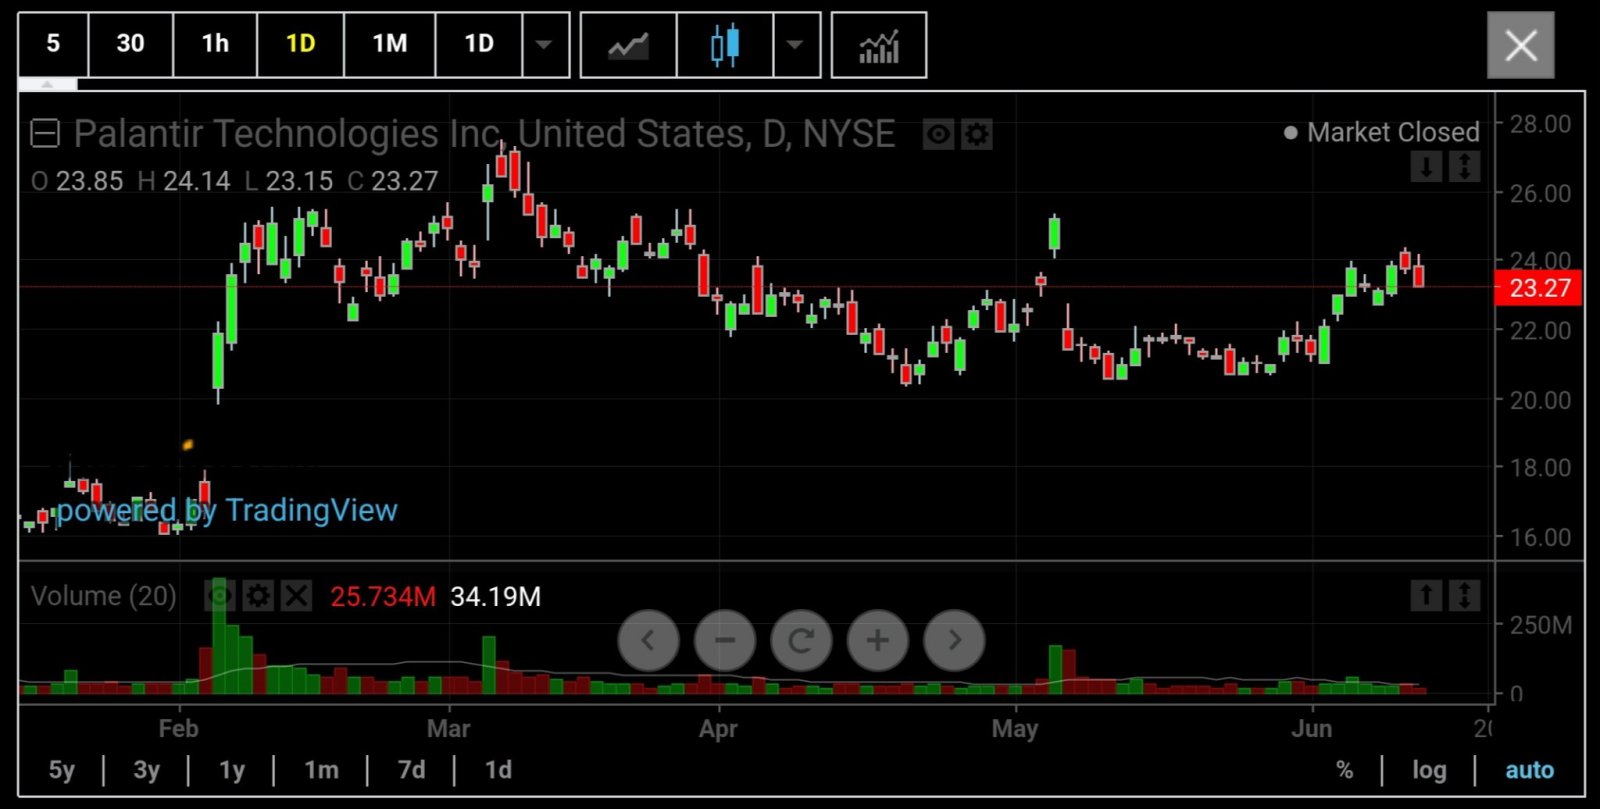The width and height of the screenshot is (1600, 809).
Task: Click the Market Closed status
Action: (1382, 132)
